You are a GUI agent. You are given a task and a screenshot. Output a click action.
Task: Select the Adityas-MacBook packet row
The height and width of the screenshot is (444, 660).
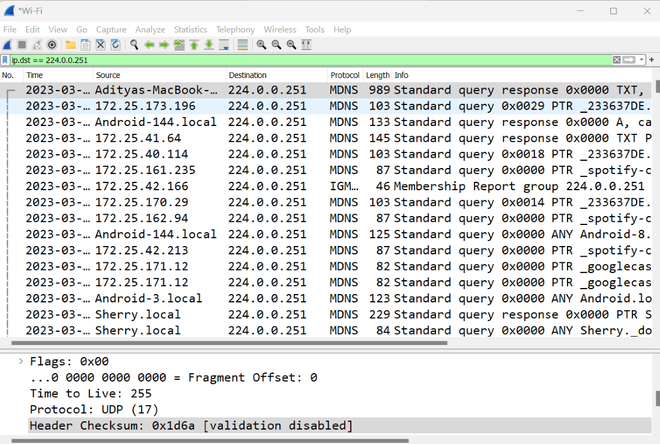(x=326, y=90)
